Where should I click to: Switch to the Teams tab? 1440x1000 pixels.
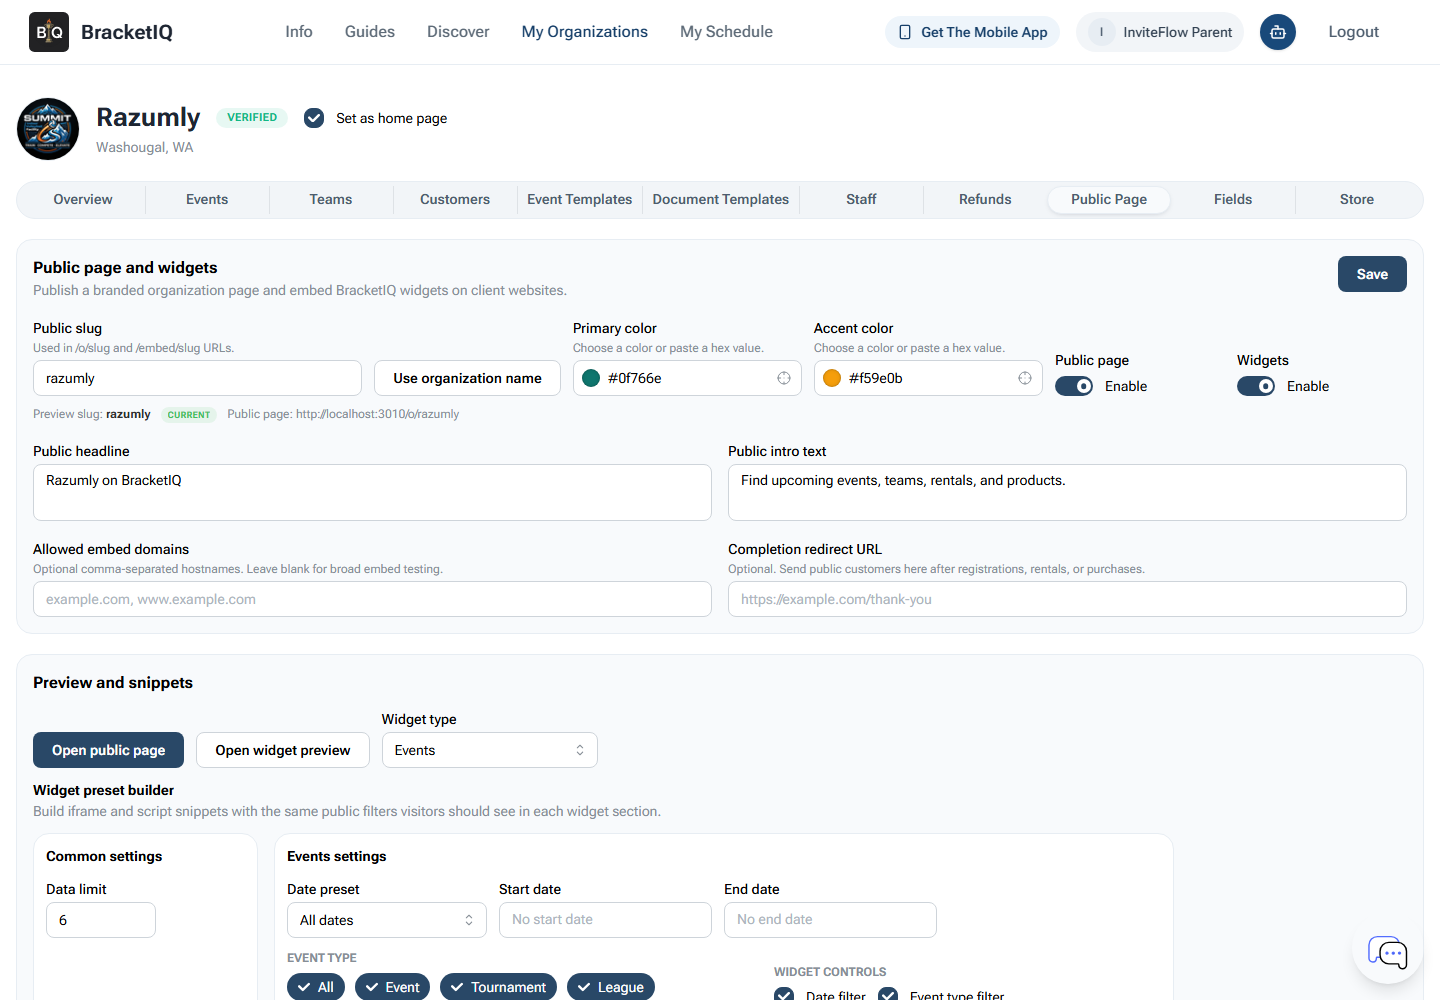(331, 200)
